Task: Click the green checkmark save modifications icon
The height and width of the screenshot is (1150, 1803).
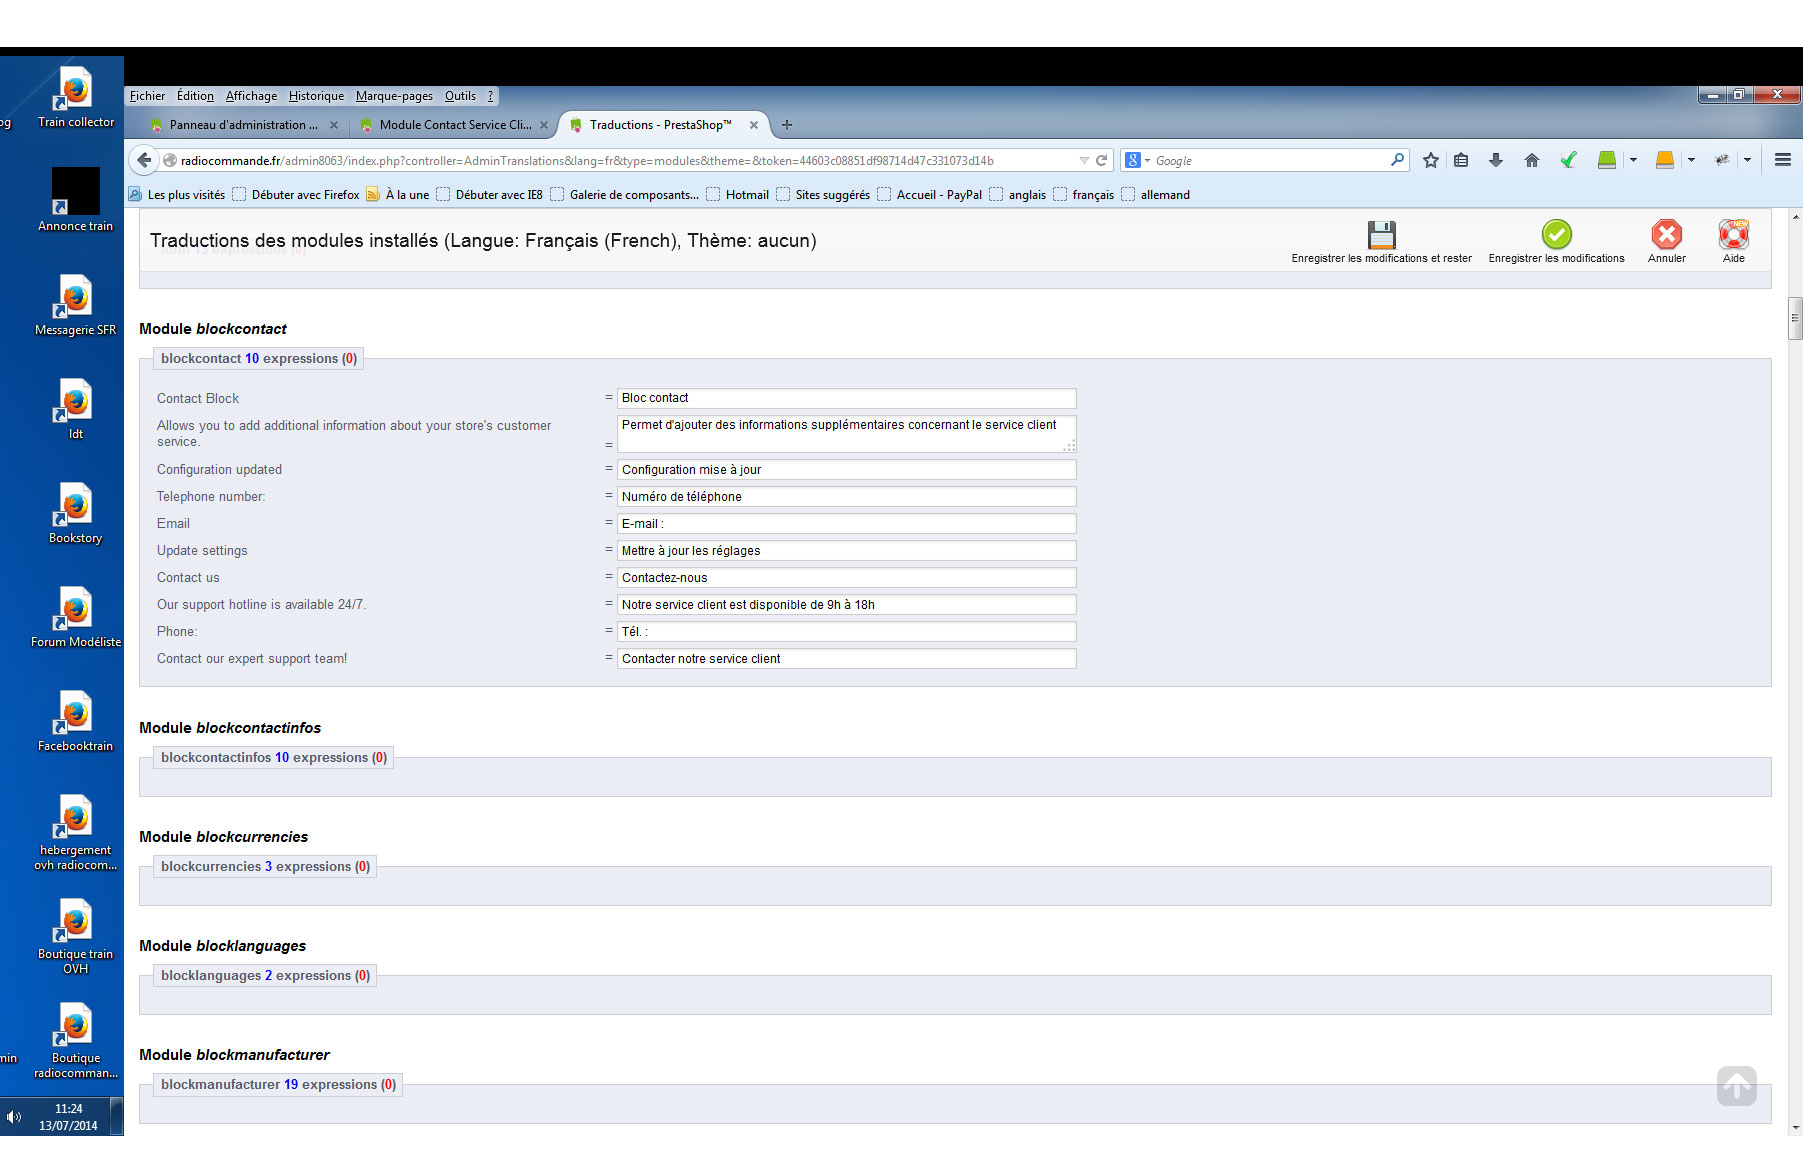Action: (1556, 235)
